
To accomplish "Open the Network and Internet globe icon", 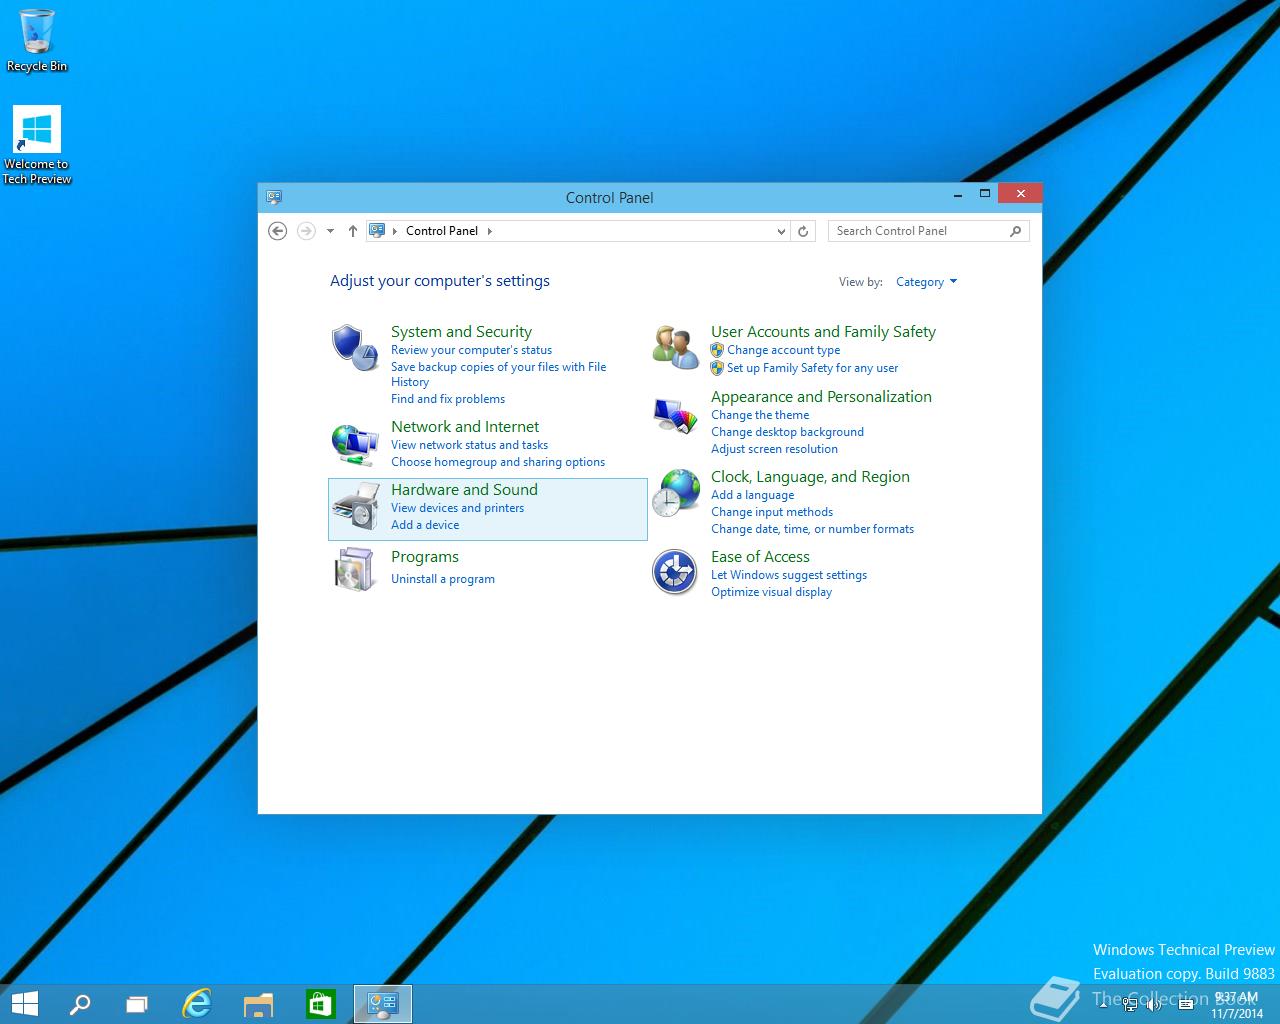I will 355,443.
